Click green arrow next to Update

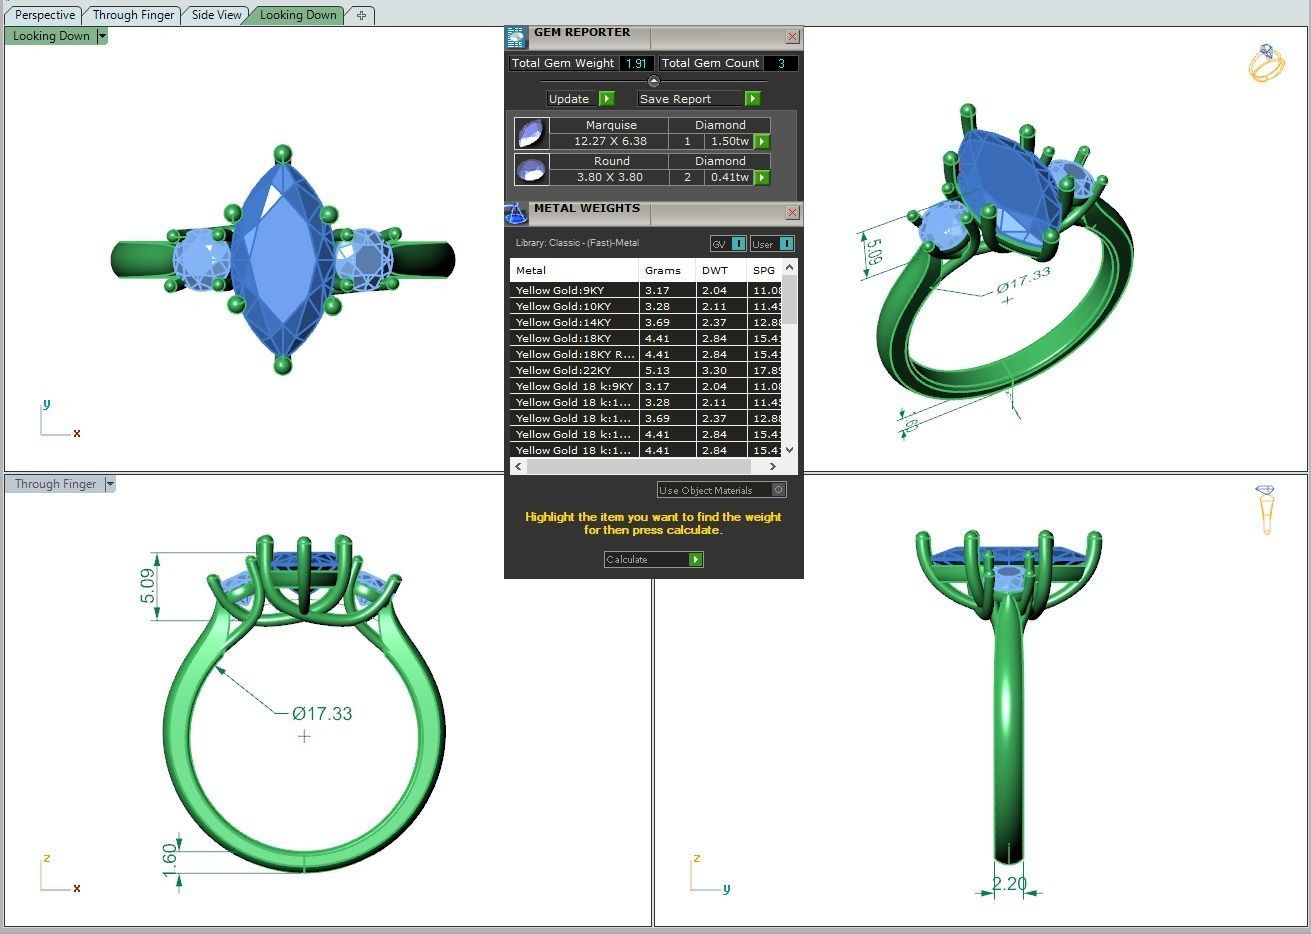coord(606,98)
